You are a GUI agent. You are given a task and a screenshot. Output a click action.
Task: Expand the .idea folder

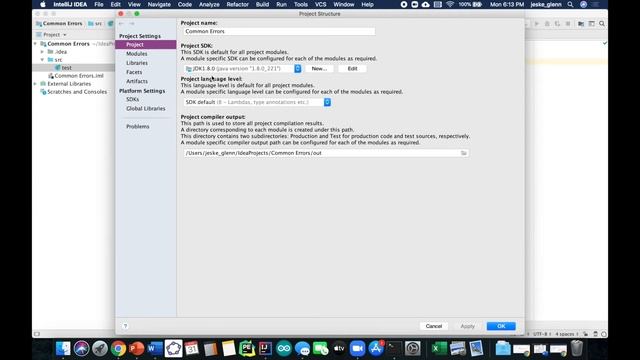(x=42, y=52)
